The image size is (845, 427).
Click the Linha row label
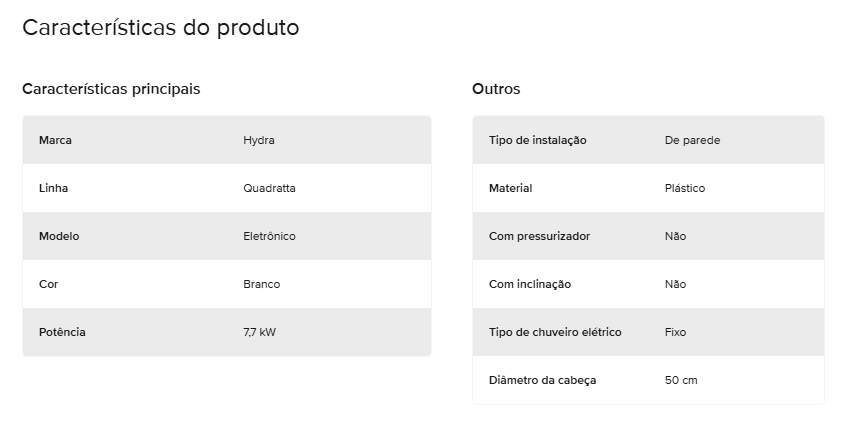(53, 188)
